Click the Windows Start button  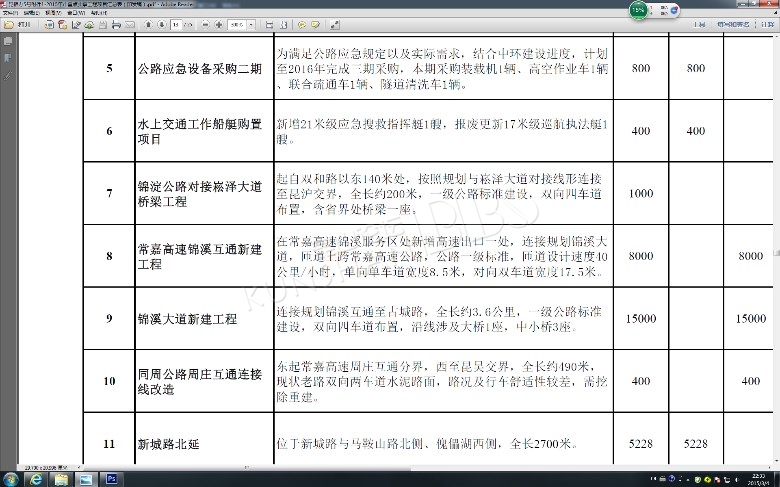click(9, 479)
